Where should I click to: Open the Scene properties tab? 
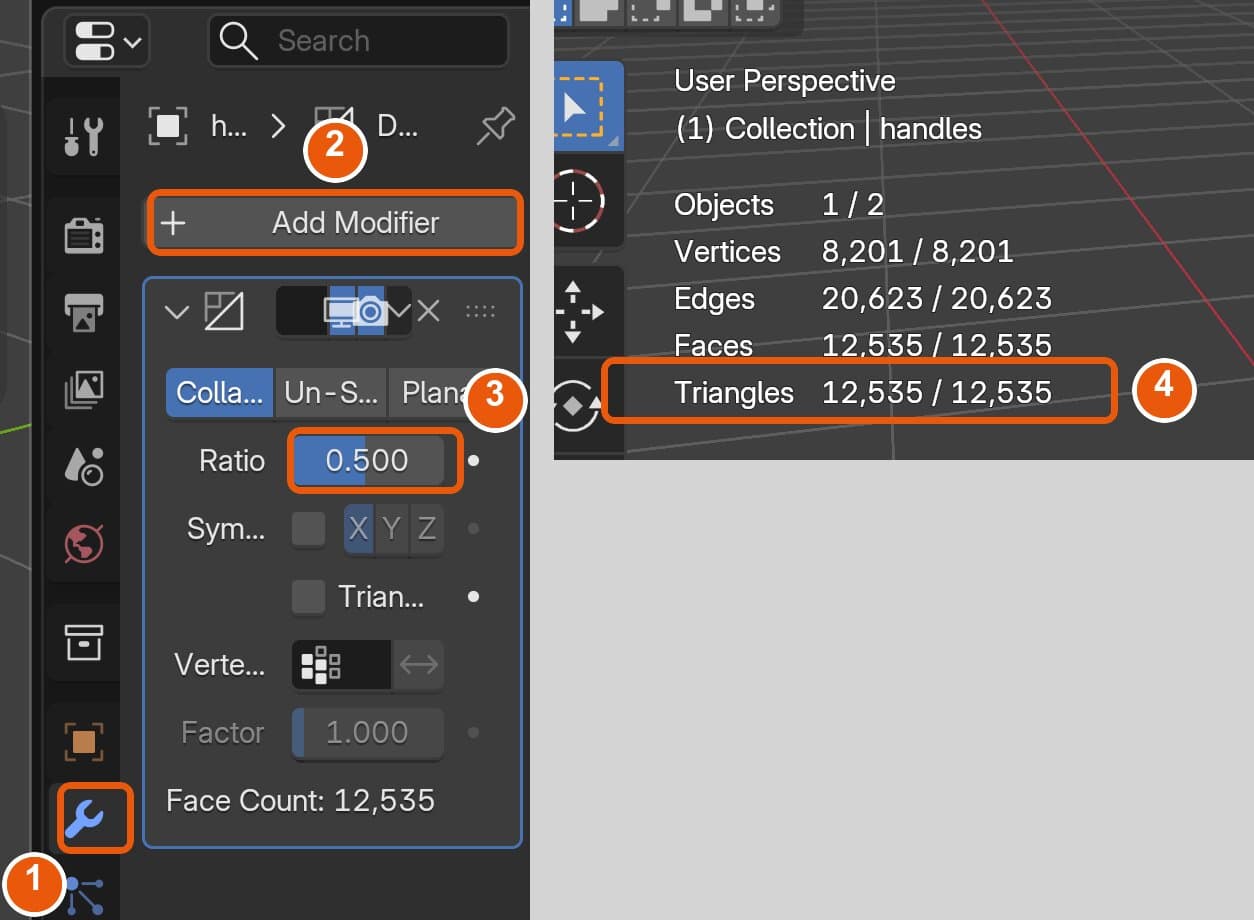(x=84, y=466)
